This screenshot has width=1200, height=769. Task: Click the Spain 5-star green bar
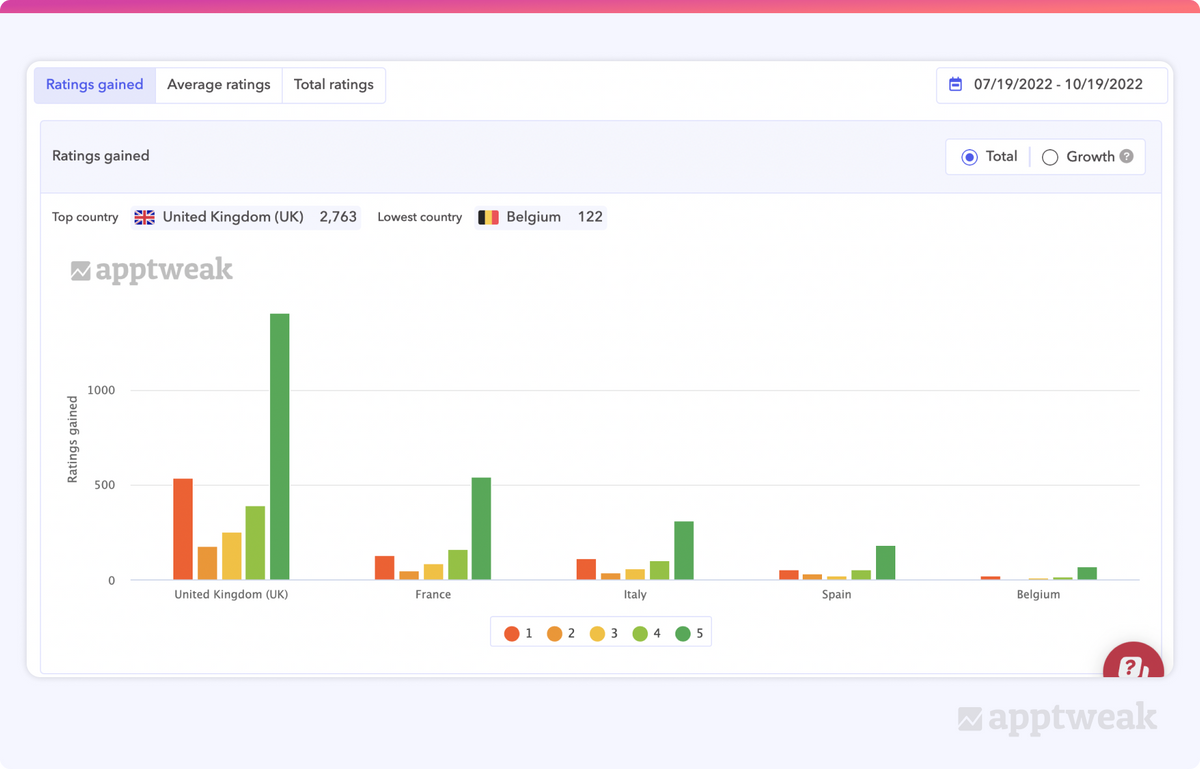[885, 563]
